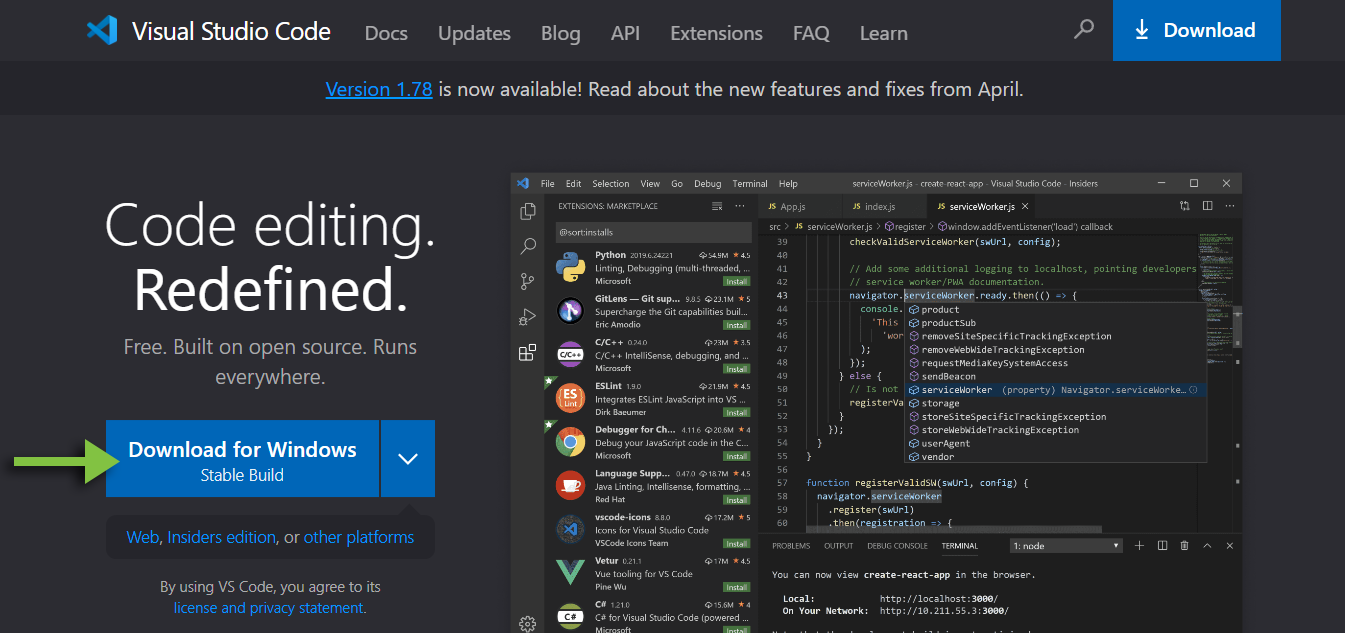The width and height of the screenshot is (1345, 633).
Task: Go to Docs in the site navigation
Action: 386,32
